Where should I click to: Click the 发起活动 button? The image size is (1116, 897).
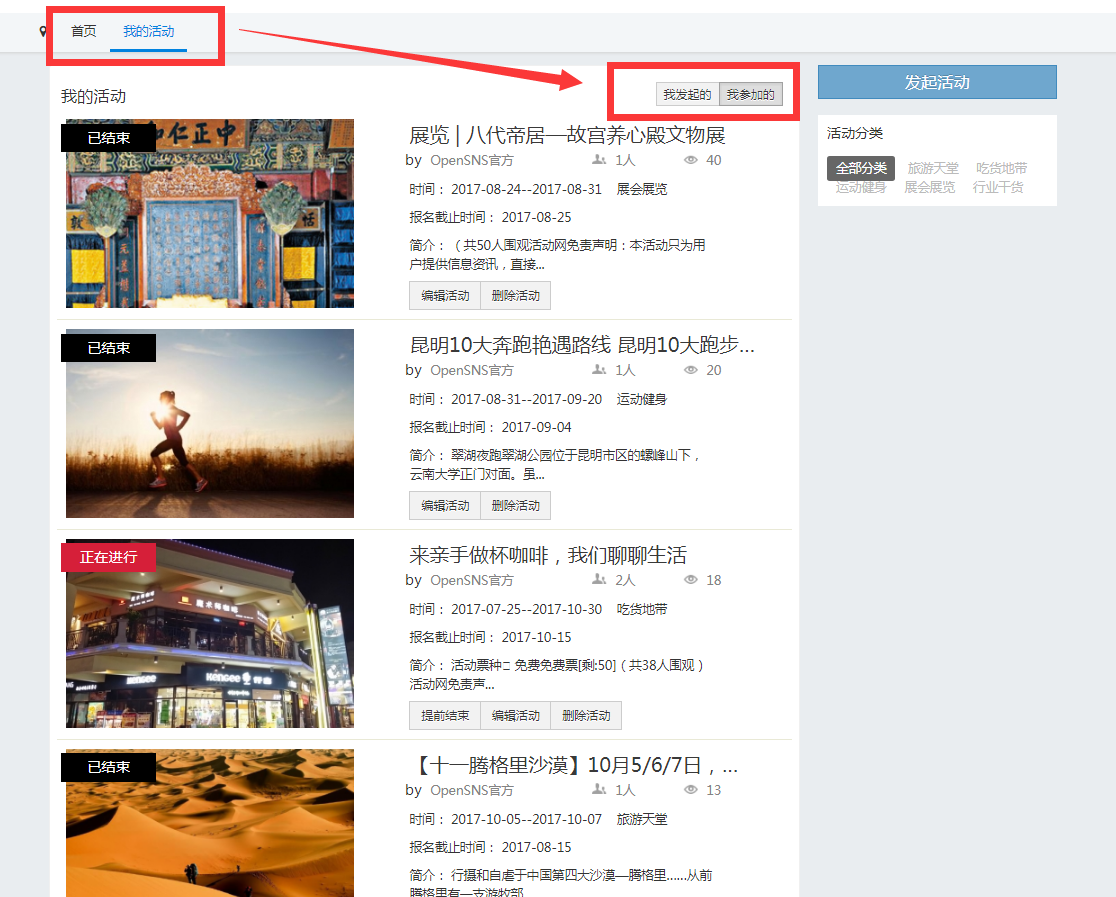tap(937, 82)
